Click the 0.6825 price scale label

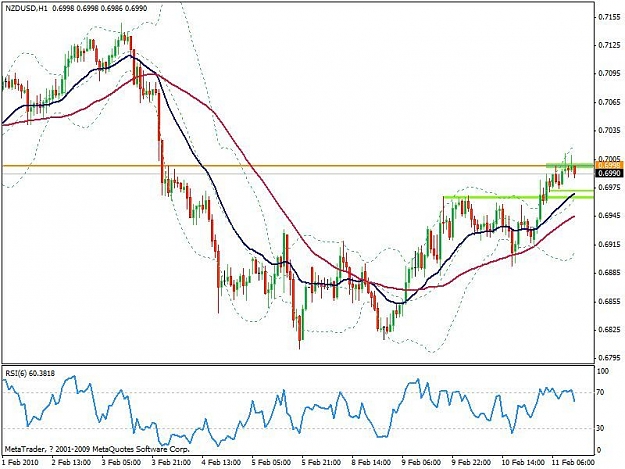coord(610,330)
